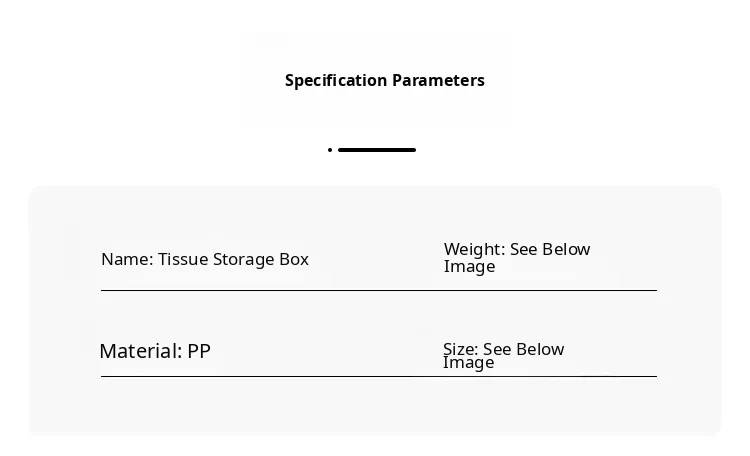Click the 'Tissue Storage Box' value text
Viewport: 750px width, 456px height.
click(x=233, y=260)
